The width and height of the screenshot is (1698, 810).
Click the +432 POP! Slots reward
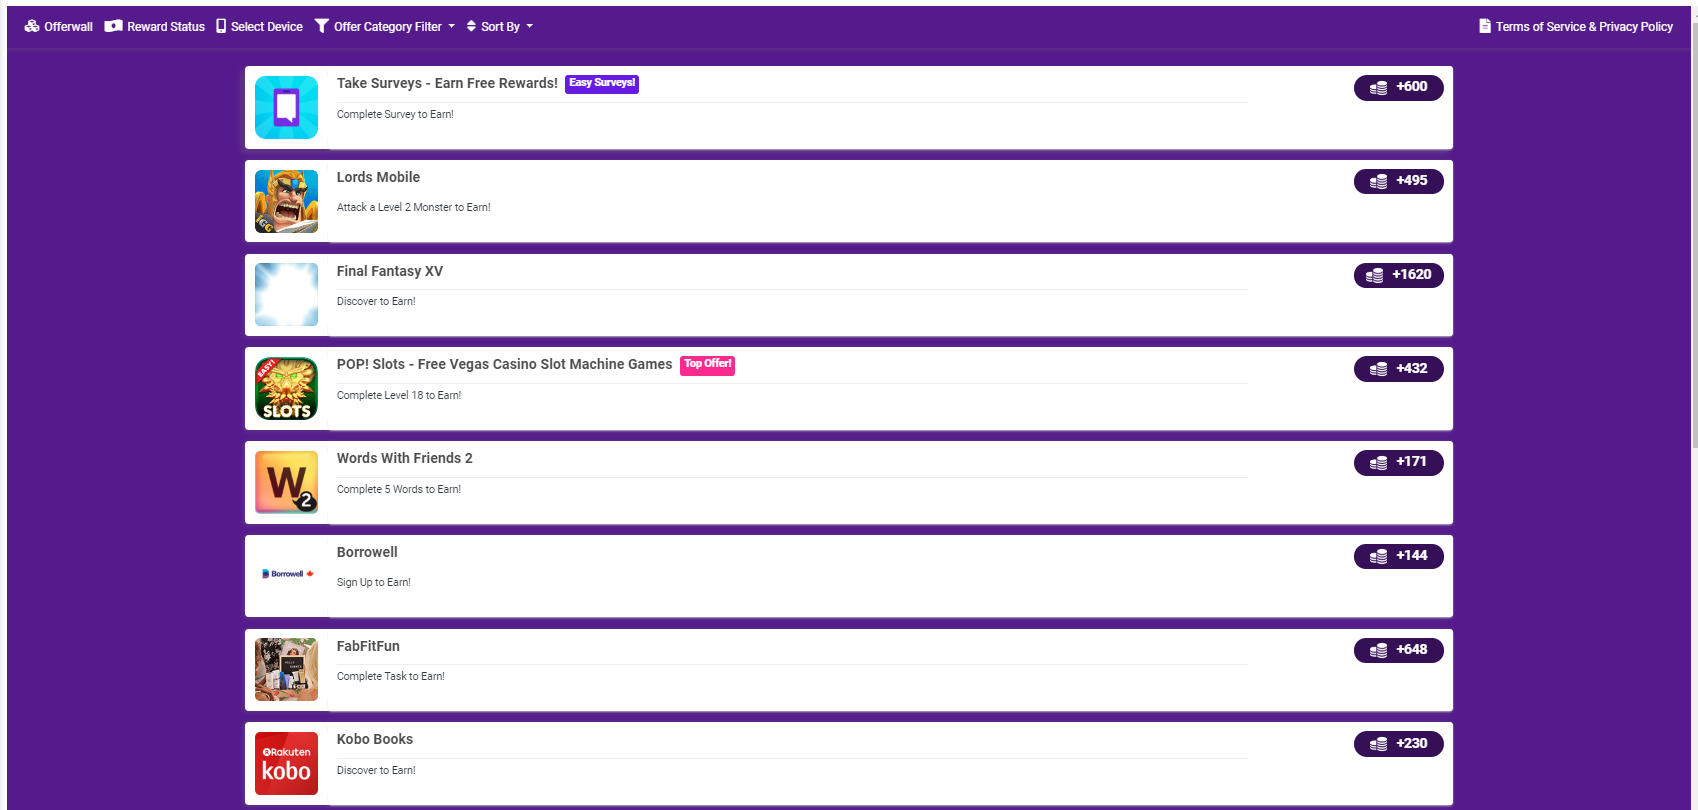1398,369
